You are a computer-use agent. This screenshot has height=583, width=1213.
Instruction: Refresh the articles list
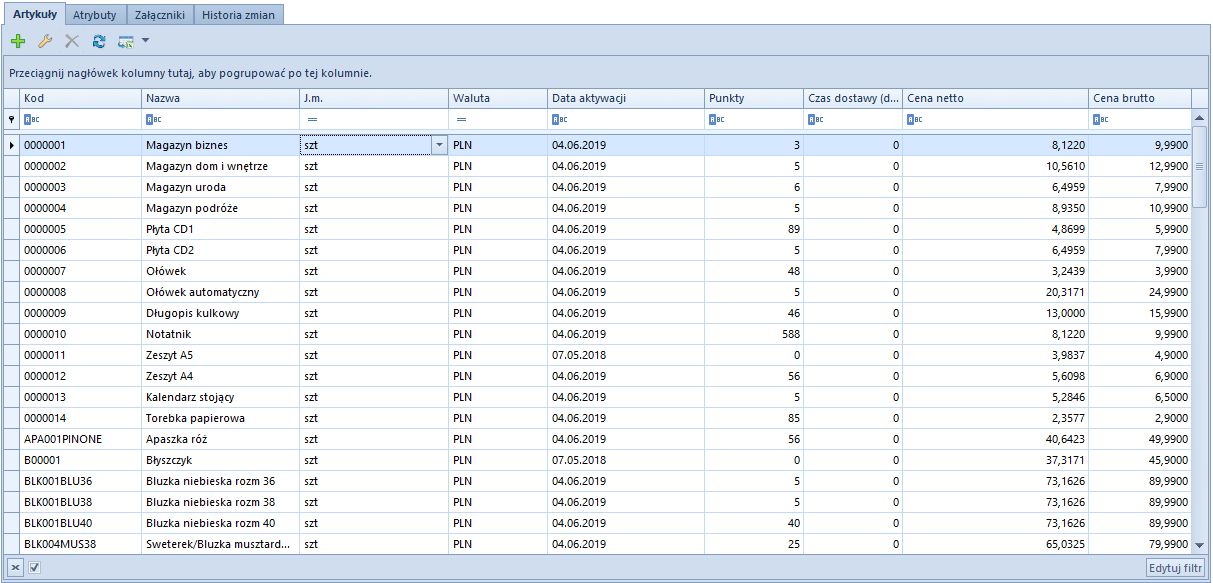(99, 42)
